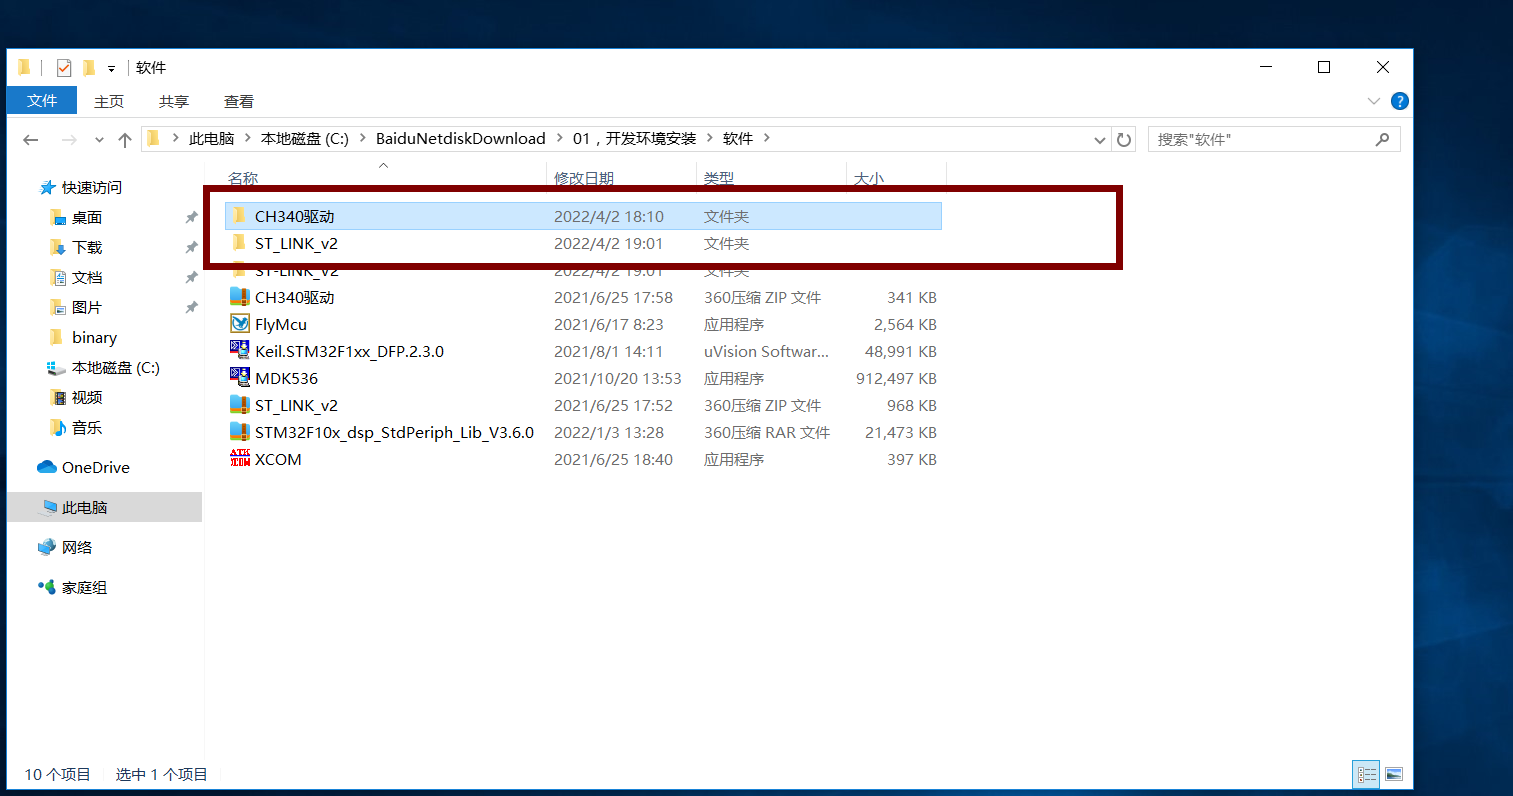Image resolution: width=1513 pixels, height=796 pixels.
Task: Open the binary folder in the sidebar
Action: point(94,337)
